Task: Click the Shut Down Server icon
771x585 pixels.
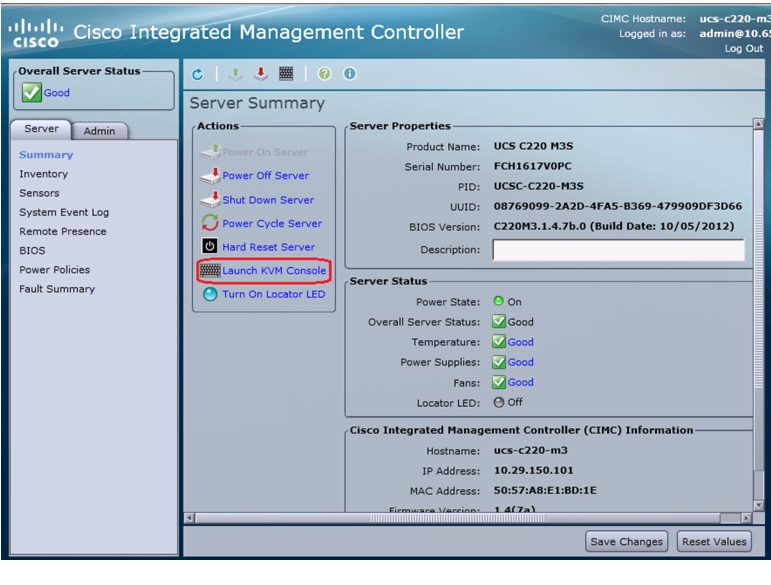Action: click(x=210, y=200)
